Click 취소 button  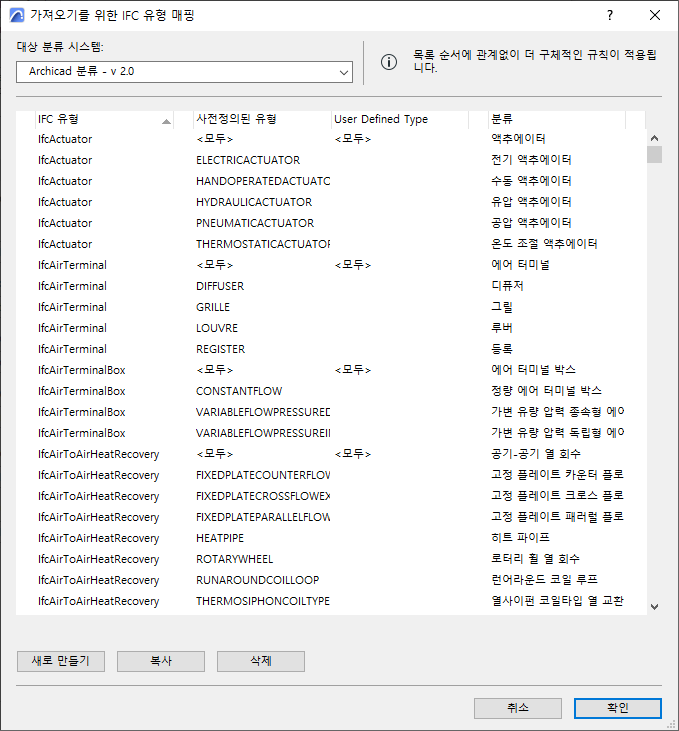[x=518, y=708]
